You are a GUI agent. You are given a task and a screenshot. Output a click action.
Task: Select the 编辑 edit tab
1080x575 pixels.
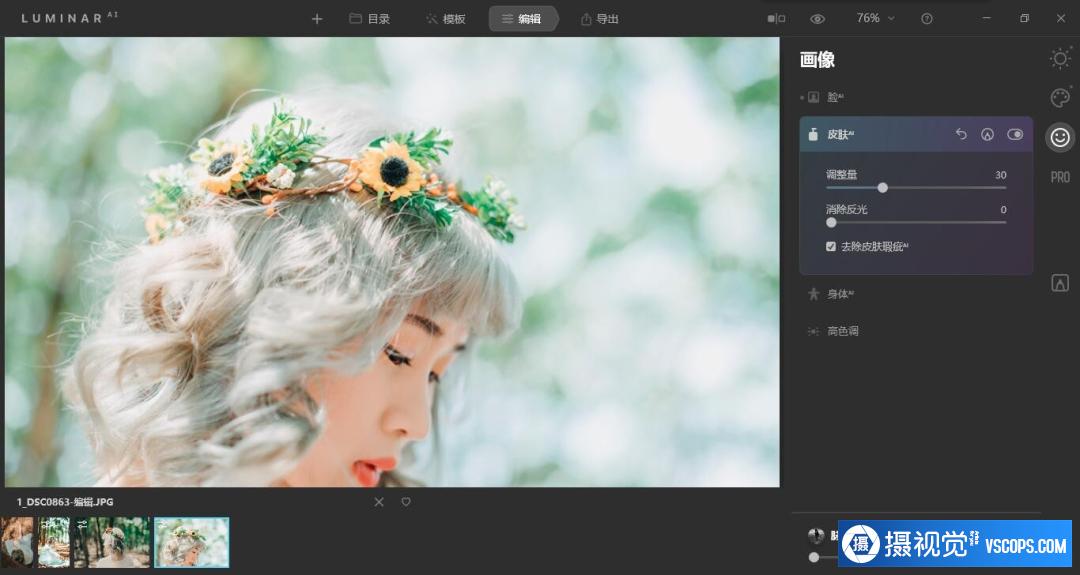523,19
